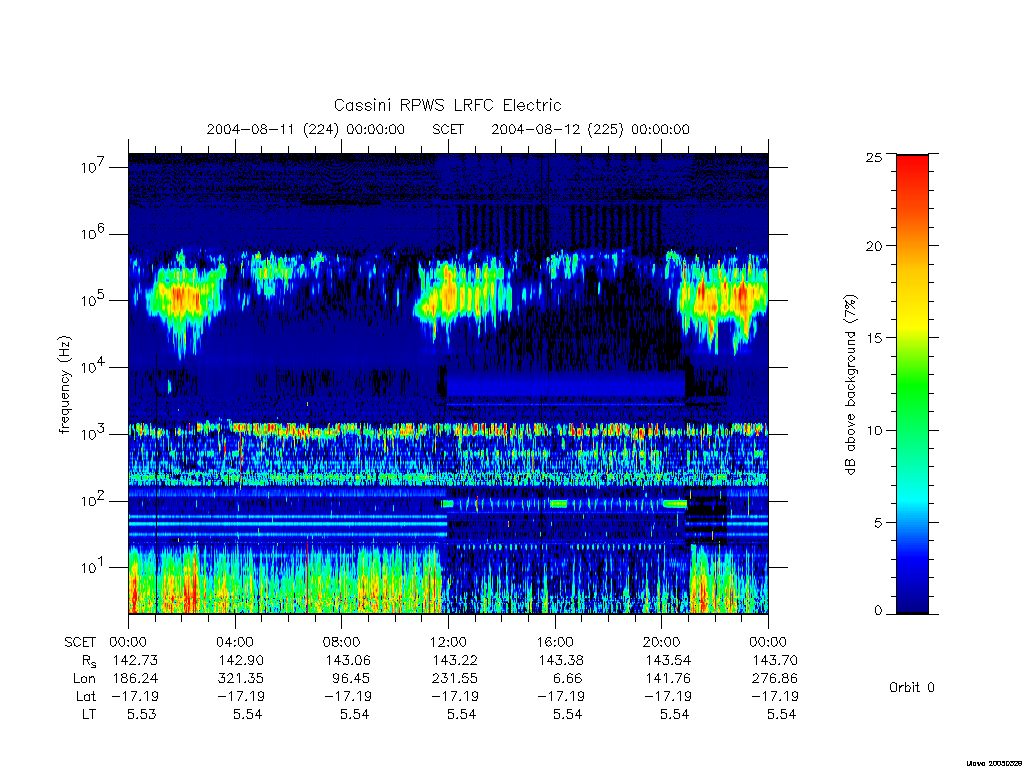Image resolution: width=1024 pixels, height=768 pixels.
Task: Select the Rs value '143.38'
Action: tap(561, 660)
